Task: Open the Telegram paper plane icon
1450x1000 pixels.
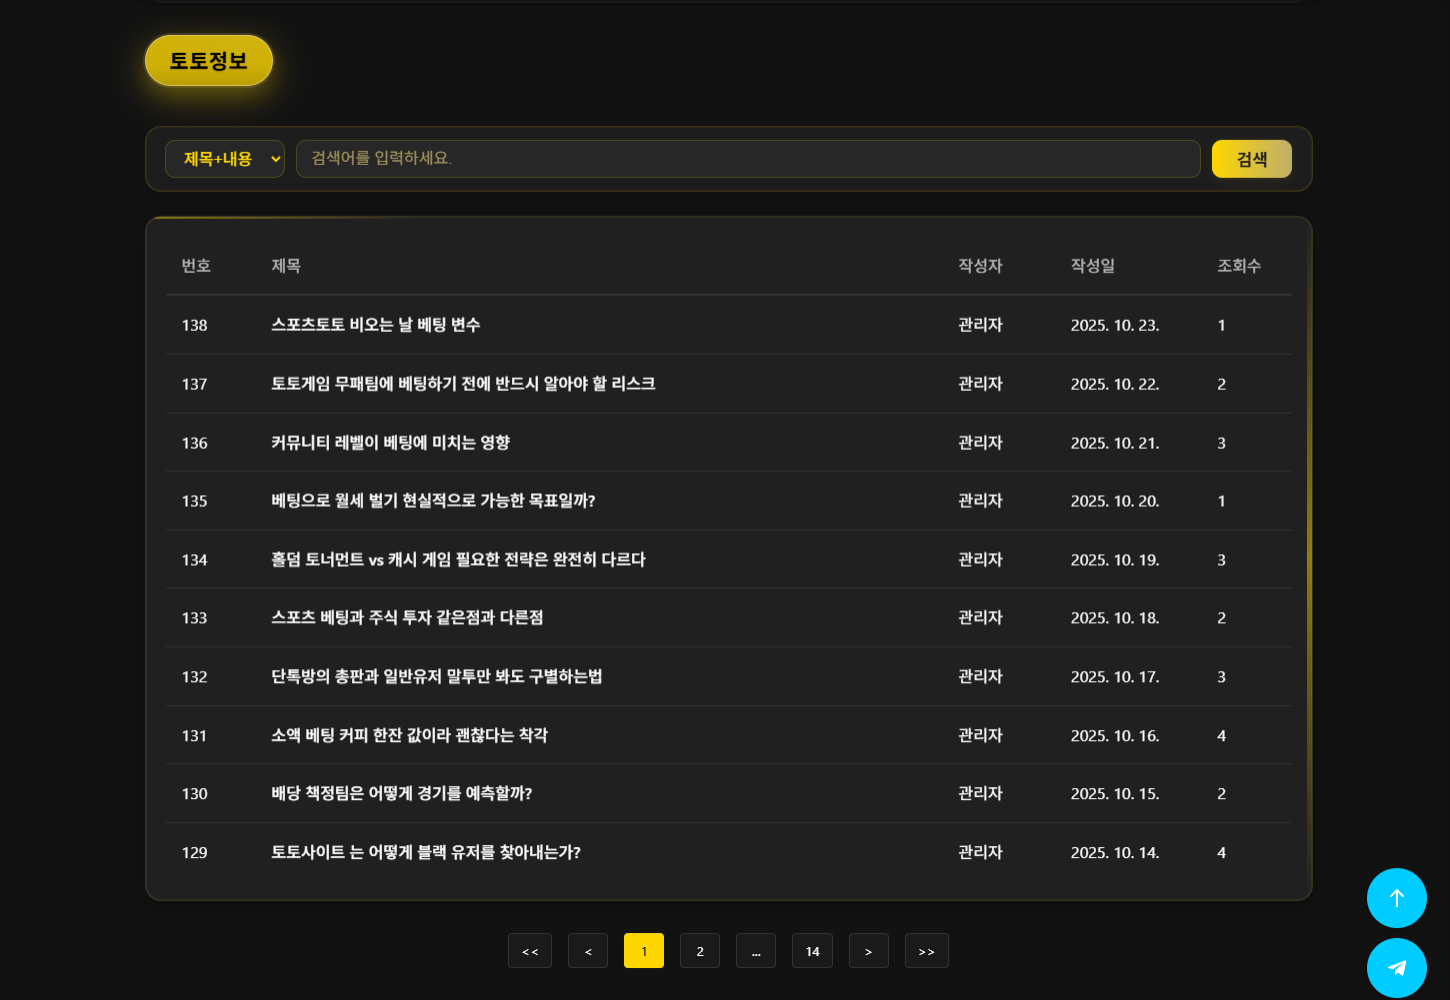Action: point(1396,967)
